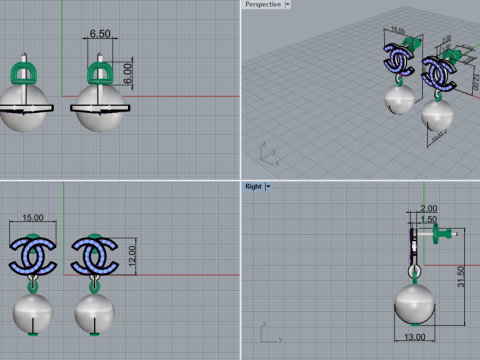Screen dimensions: 480x360
Task: Select the pearl in the Right viewport
Action: click(415, 304)
